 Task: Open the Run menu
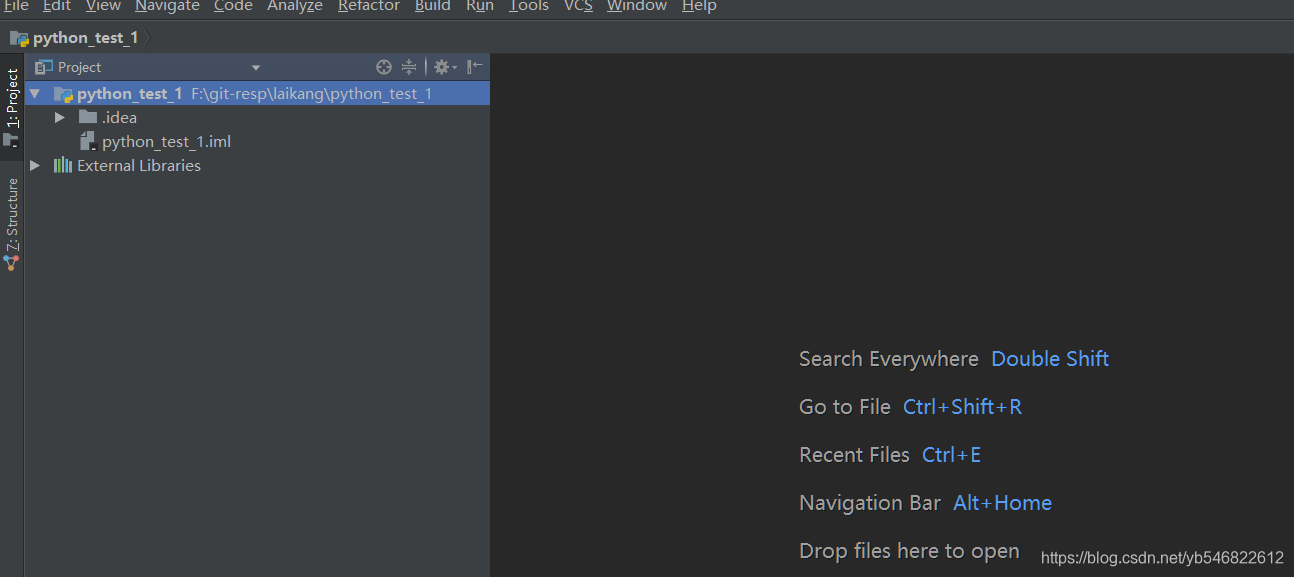coord(480,6)
